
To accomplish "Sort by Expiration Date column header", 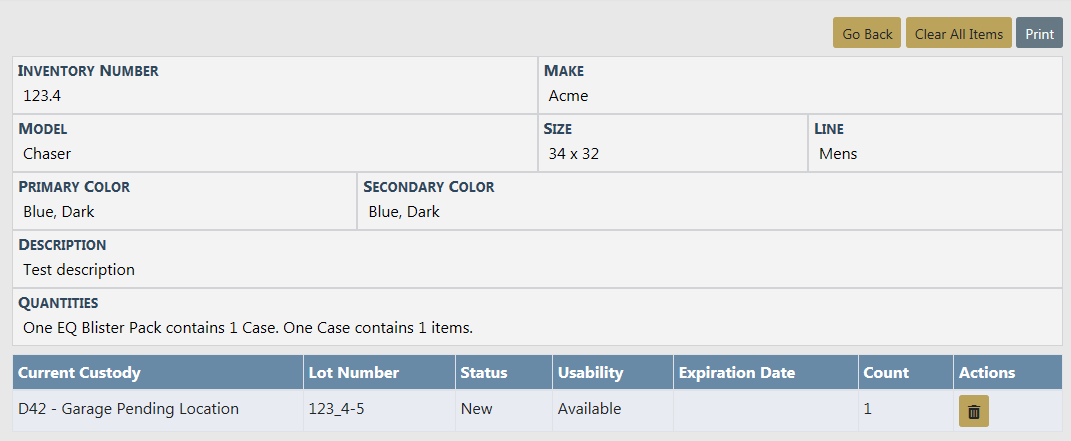I will pos(736,373).
